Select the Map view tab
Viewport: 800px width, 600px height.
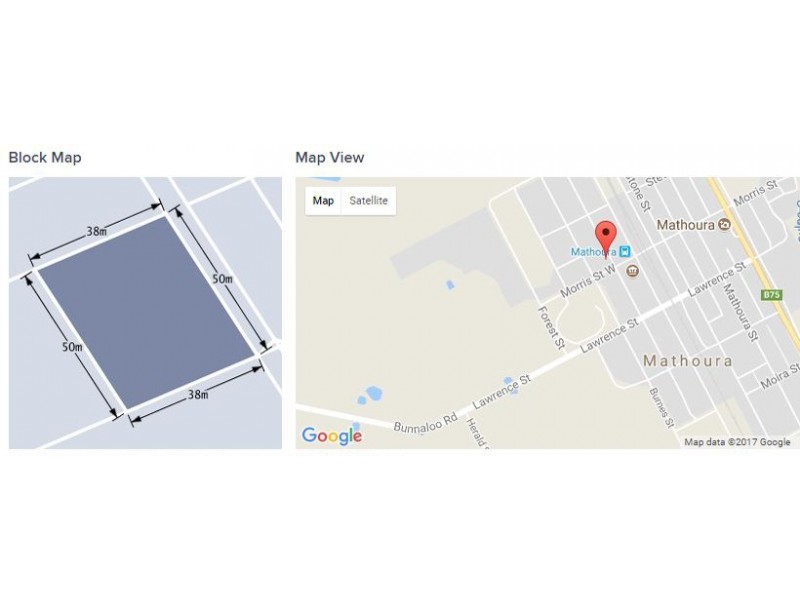(323, 201)
